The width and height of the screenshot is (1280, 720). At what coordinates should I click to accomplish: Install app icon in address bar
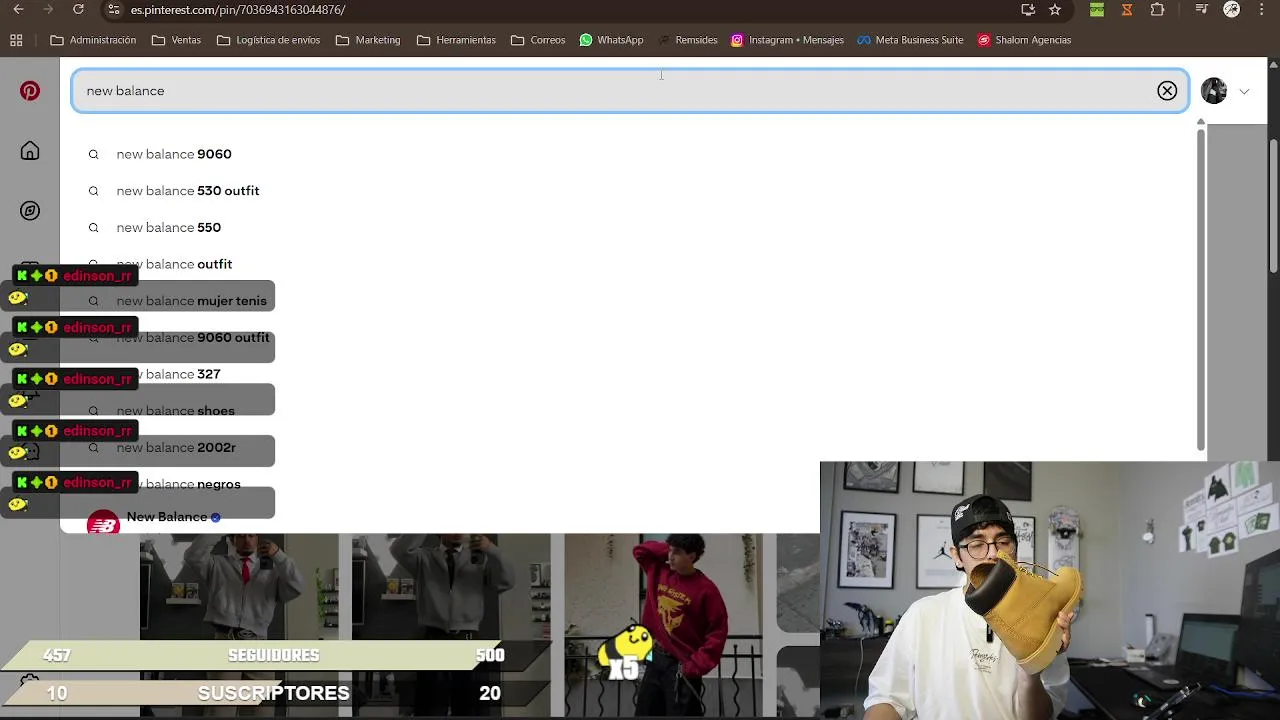1028,9
